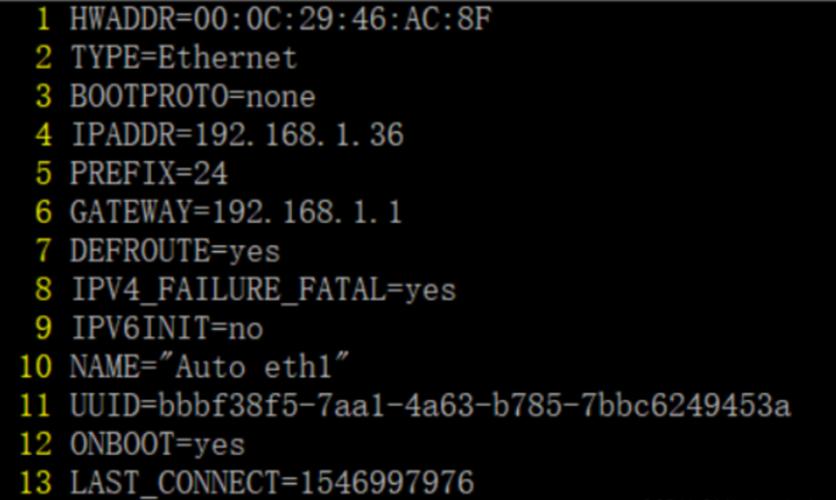Click line number 13 in gutter
This screenshot has height=500, width=836.
coord(35,482)
